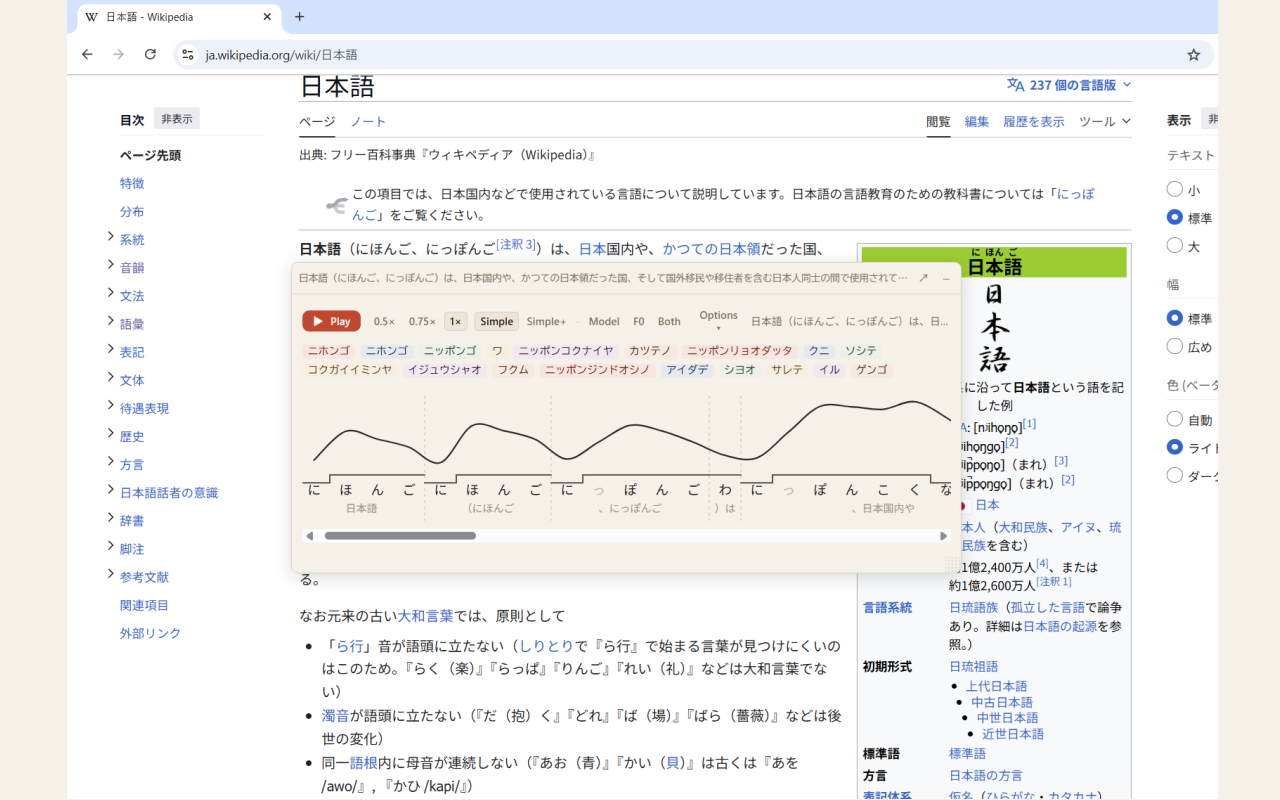
Task: Follow the しりとり link
Action: [546, 646]
